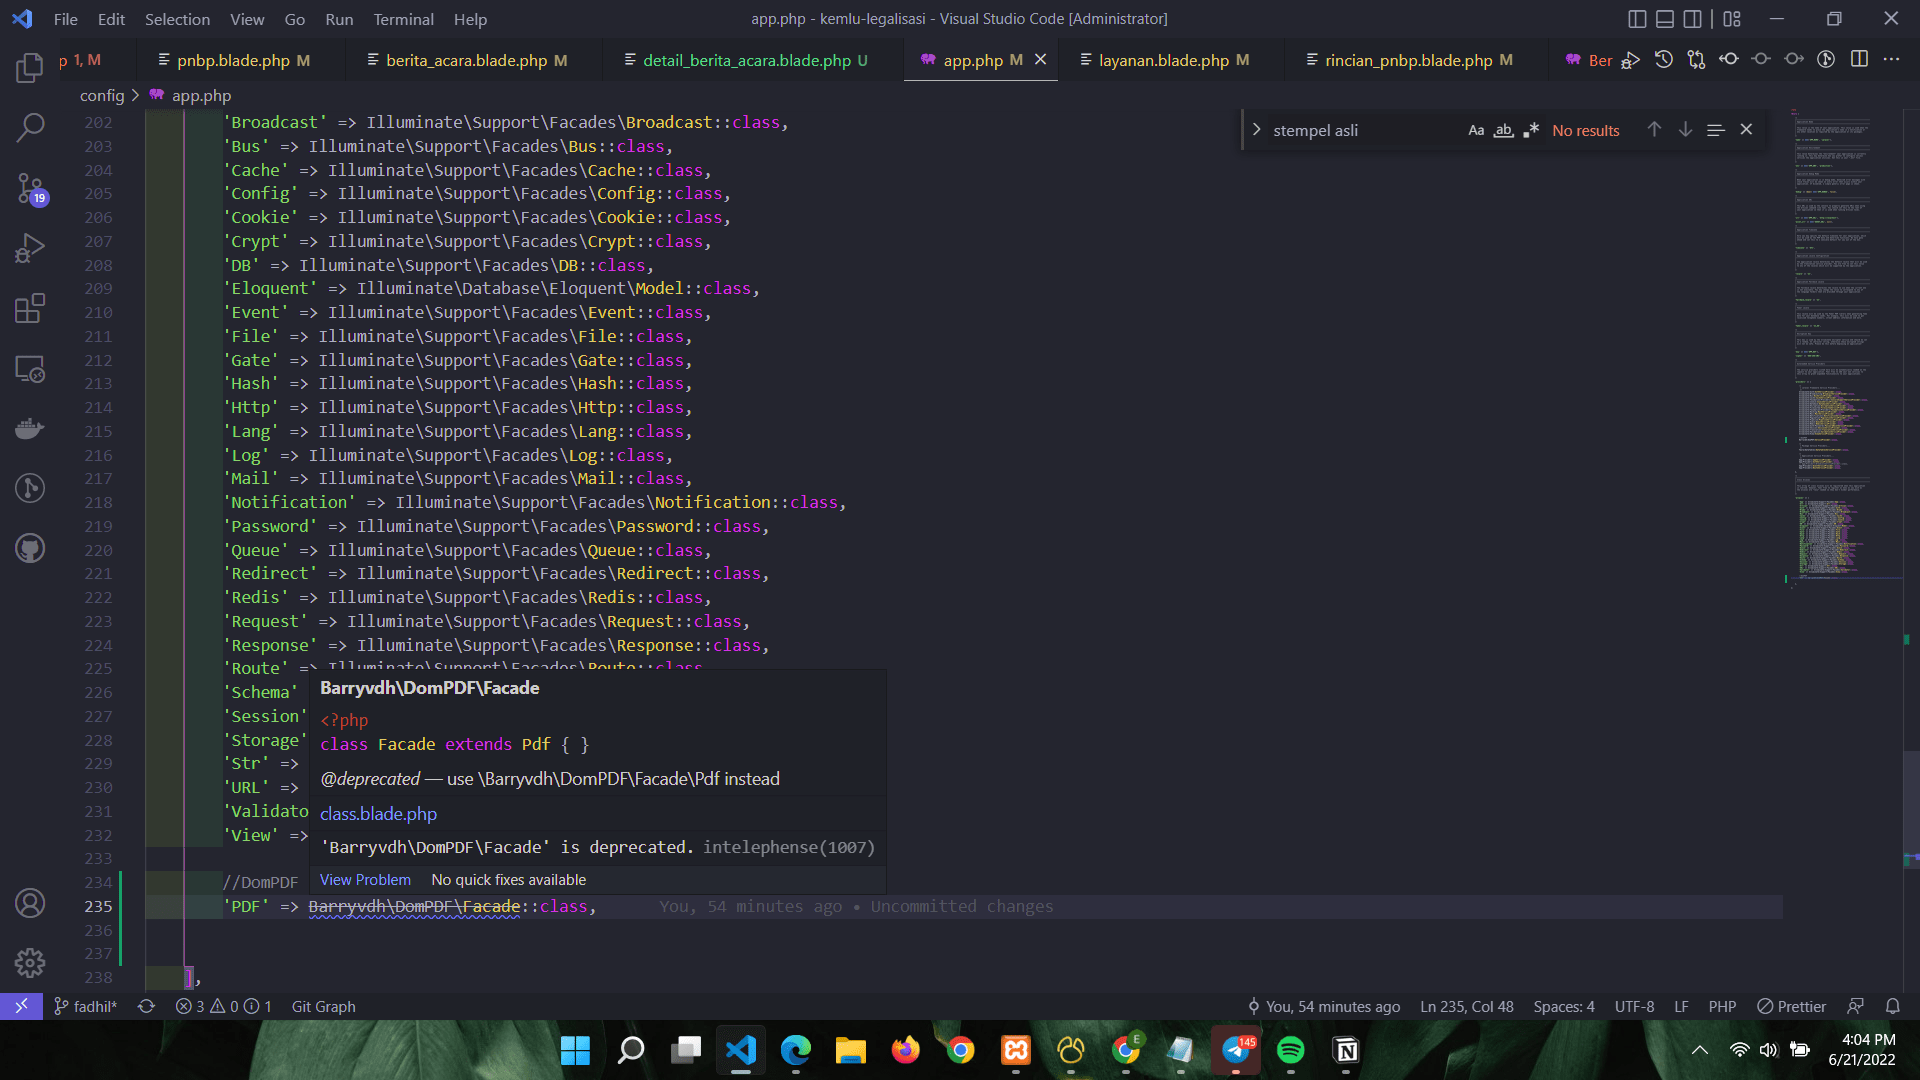
Task: Toggle Match Whole Word in find
Action: [x=1503, y=130]
